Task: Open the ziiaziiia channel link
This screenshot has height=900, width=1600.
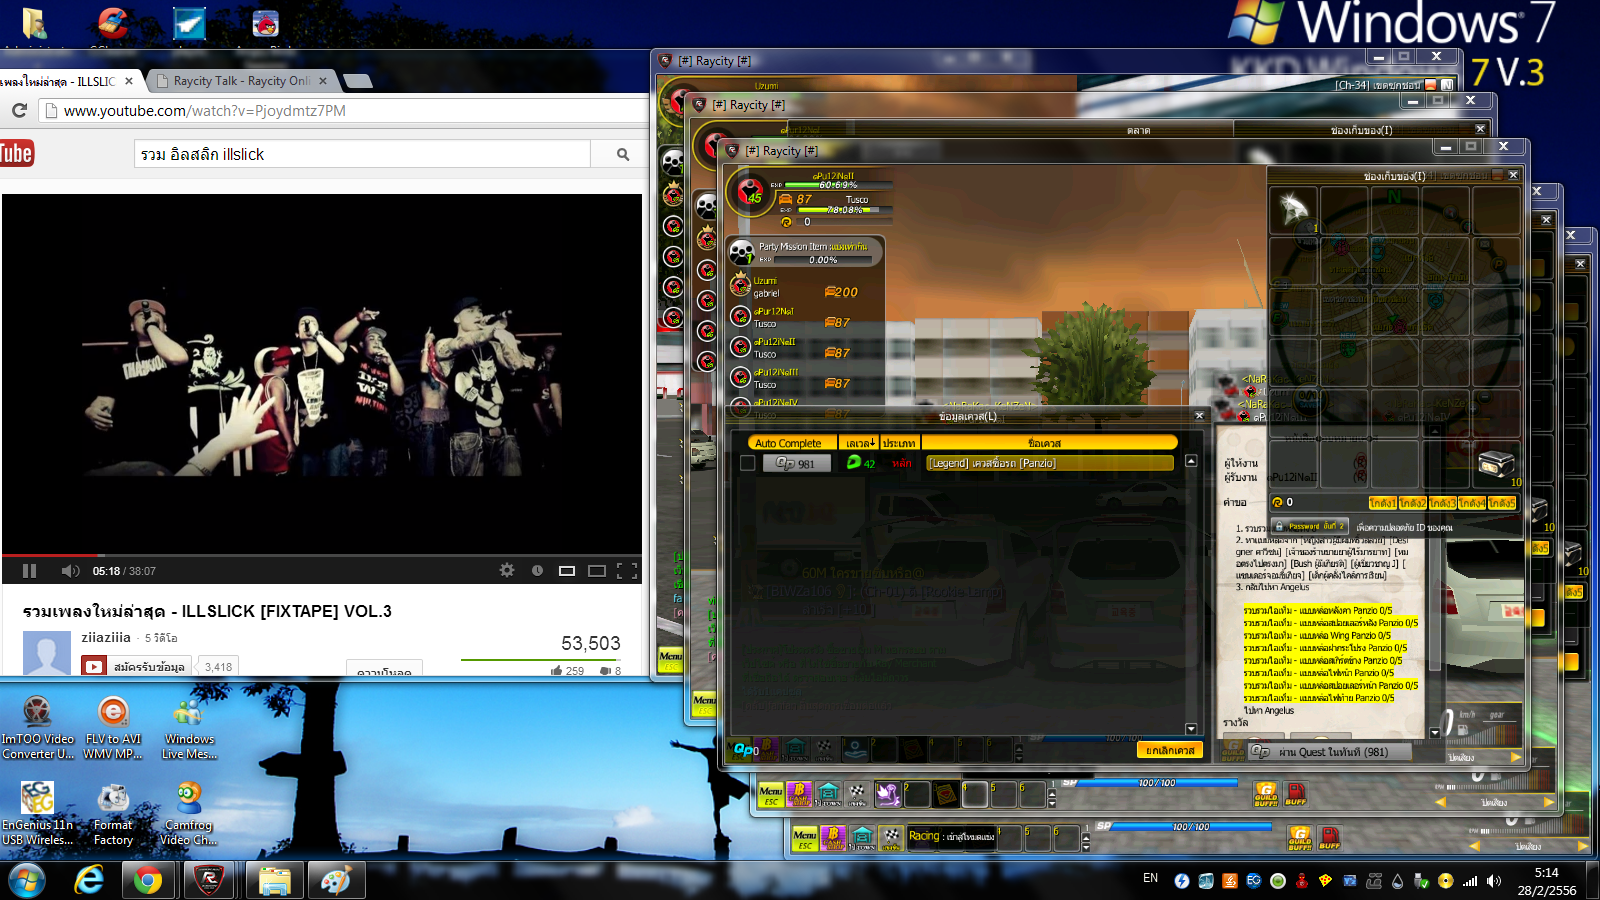Action: [x=106, y=637]
